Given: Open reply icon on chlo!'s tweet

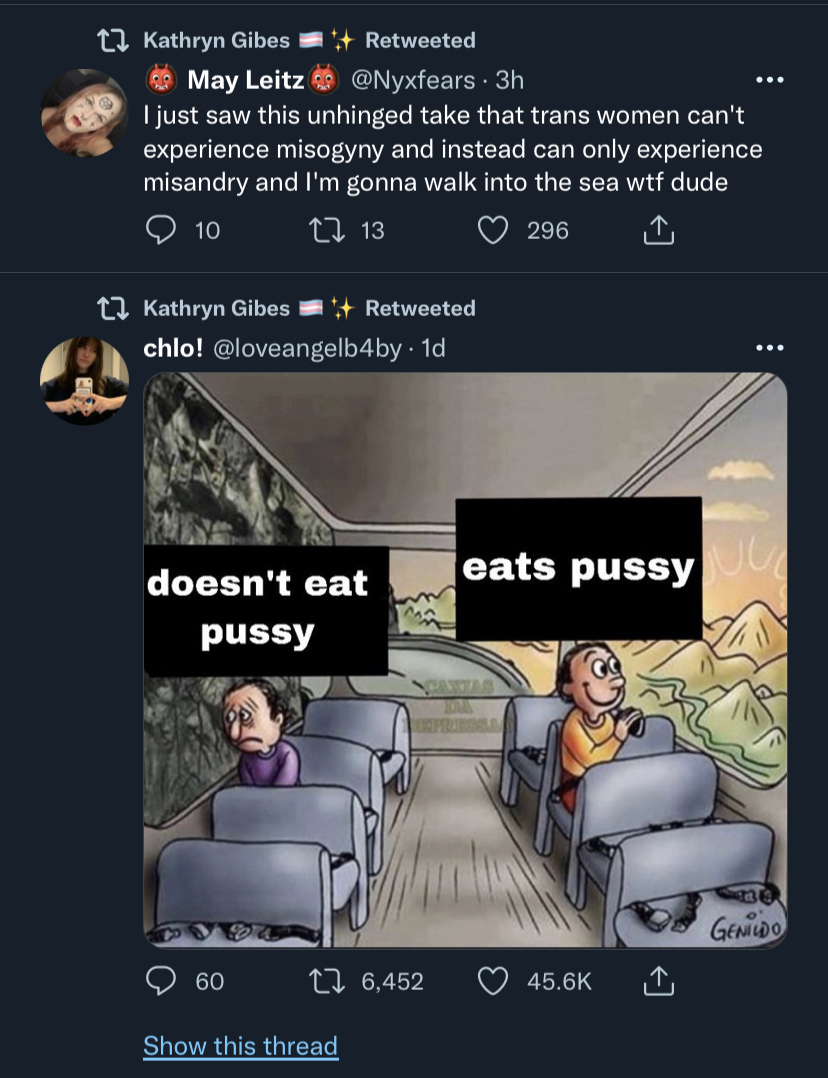Looking at the screenshot, I should (160, 980).
